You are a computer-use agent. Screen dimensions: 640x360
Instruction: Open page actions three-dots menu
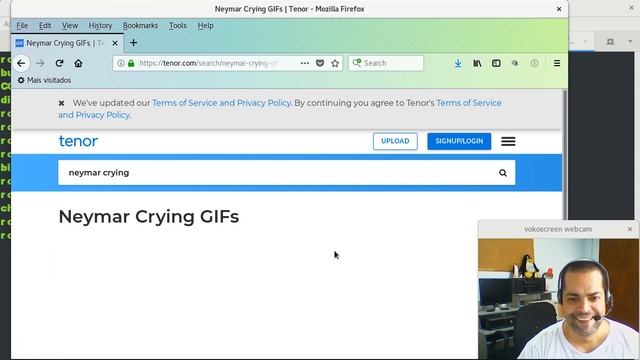coord(304,63)
